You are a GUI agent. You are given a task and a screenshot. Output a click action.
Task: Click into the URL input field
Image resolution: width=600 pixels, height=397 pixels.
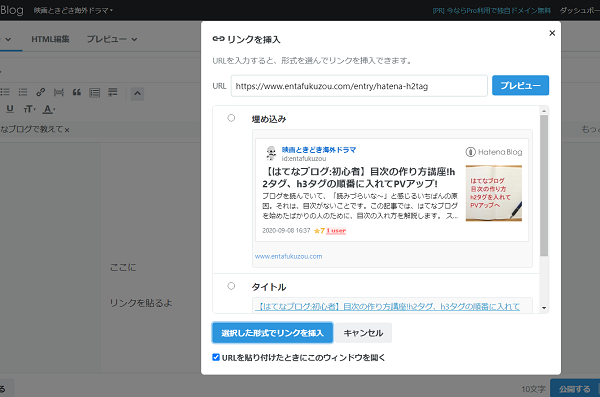coord(359,86)
